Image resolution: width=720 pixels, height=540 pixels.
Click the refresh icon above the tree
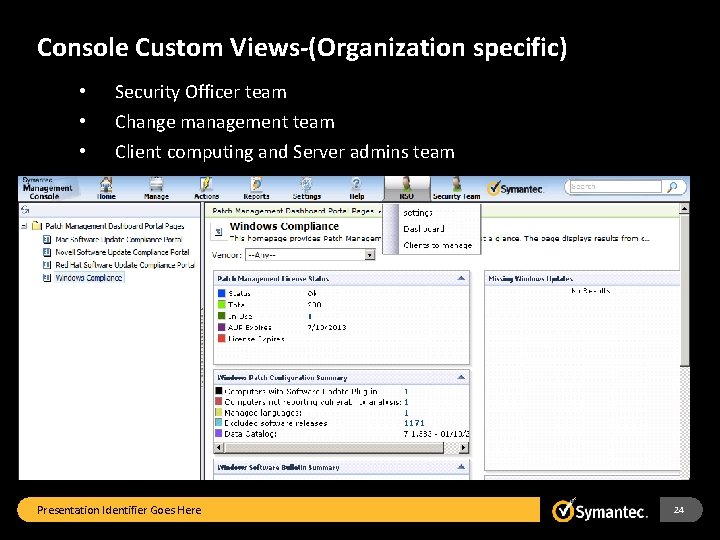pyautogui.click(x=25, y=210)
